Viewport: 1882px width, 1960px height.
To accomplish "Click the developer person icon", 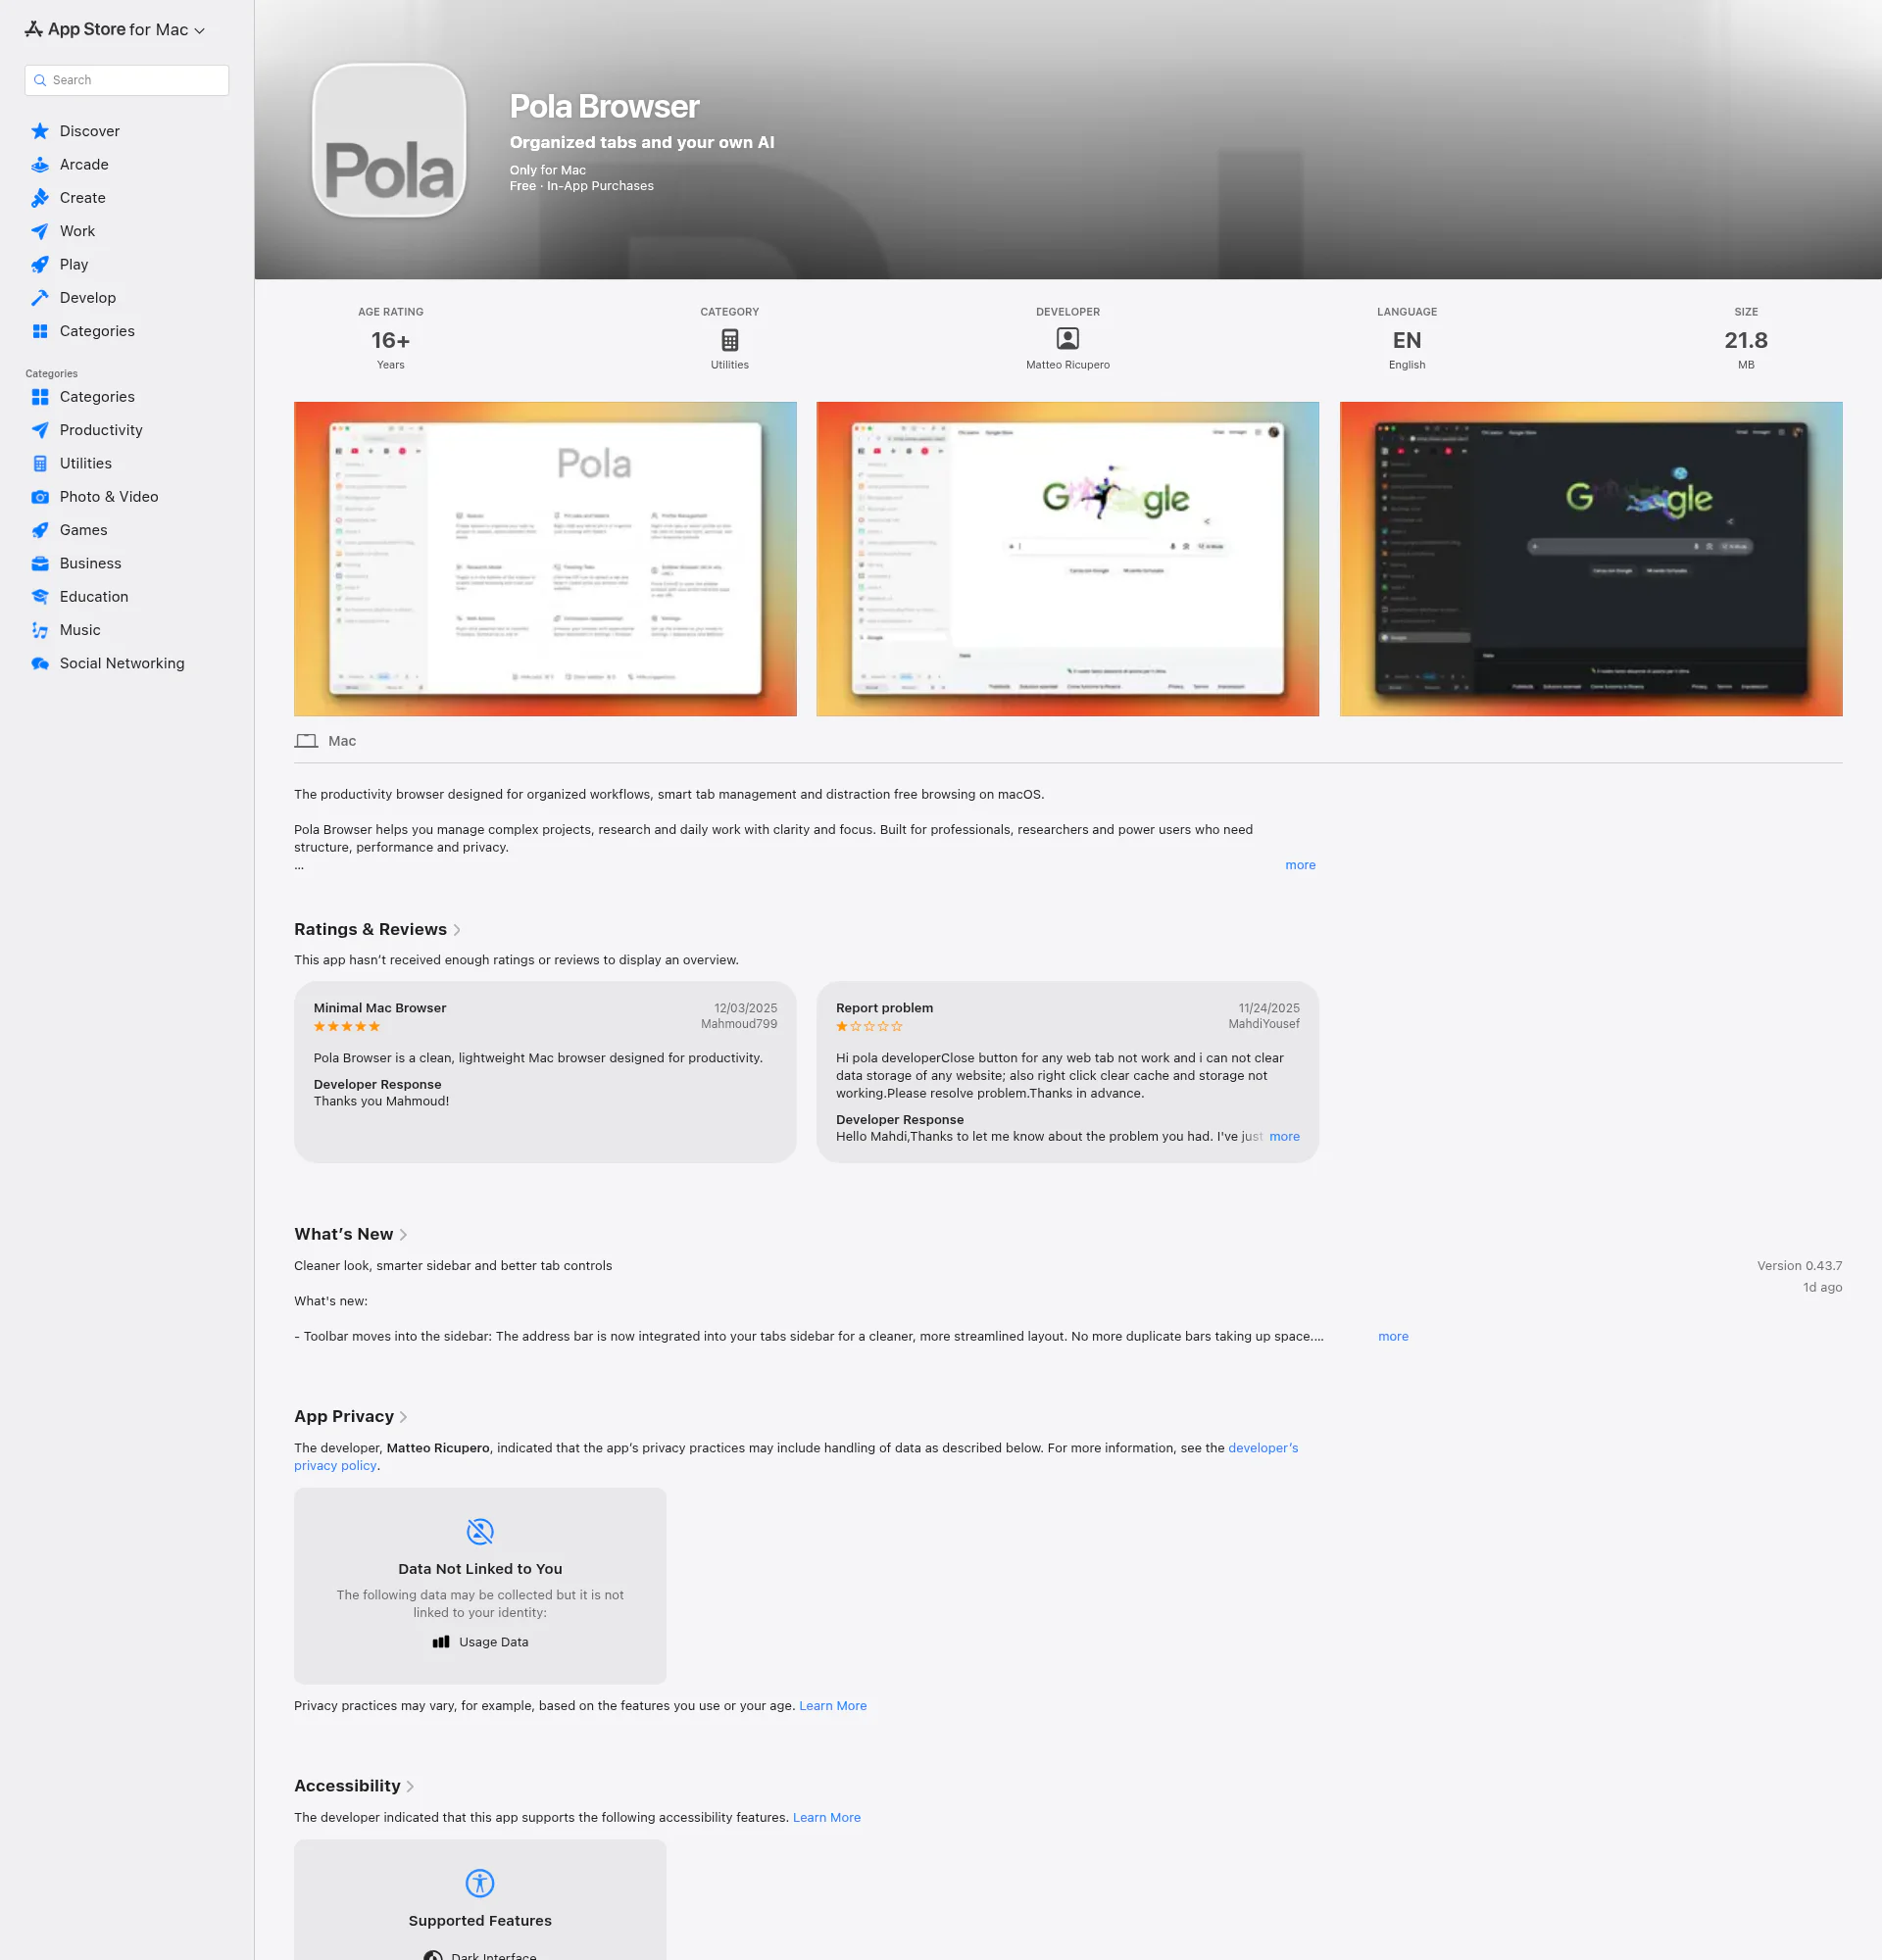I will coord(1068,339).
